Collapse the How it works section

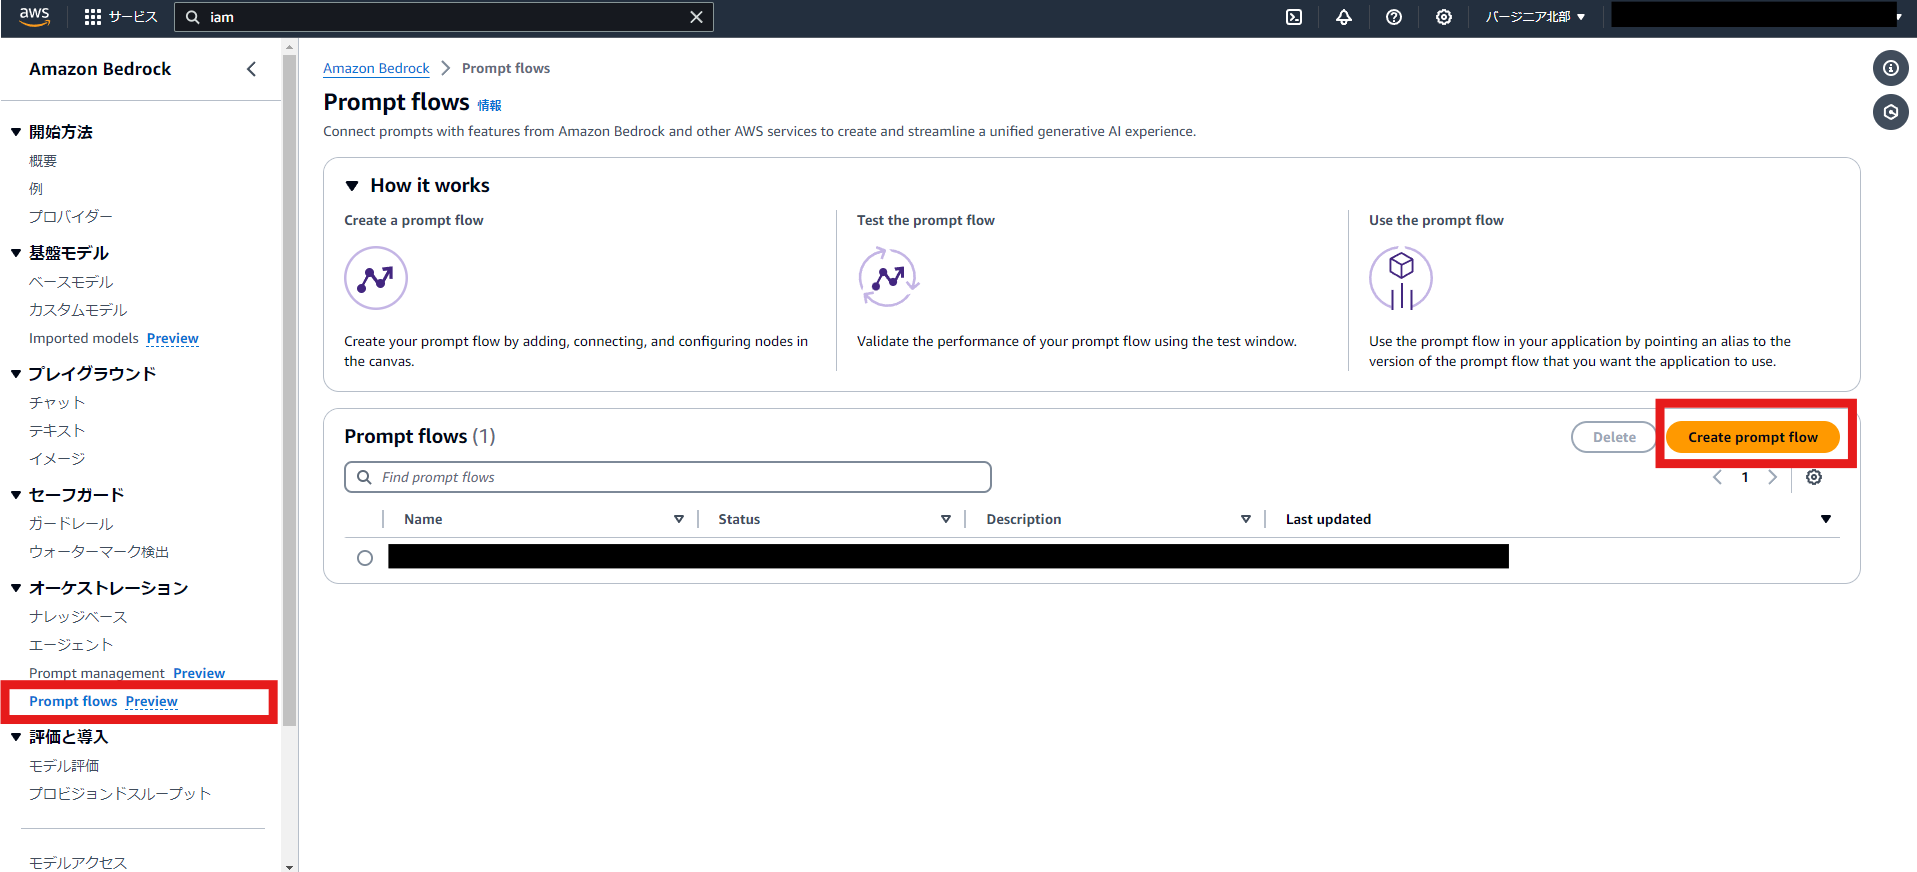(x=352, y=186)
